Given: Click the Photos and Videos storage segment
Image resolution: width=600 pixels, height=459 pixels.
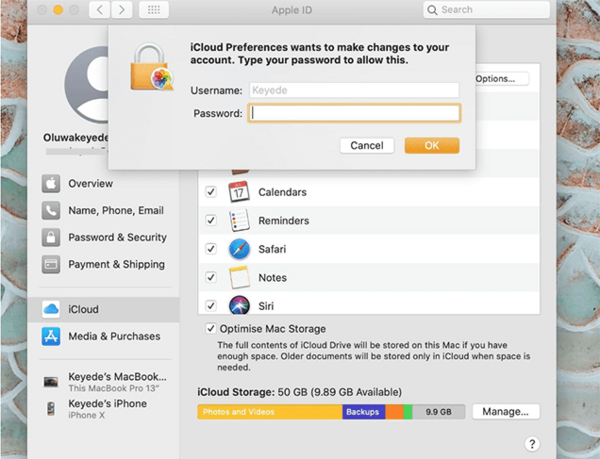Looking at the screenshot, I should 270,412.
